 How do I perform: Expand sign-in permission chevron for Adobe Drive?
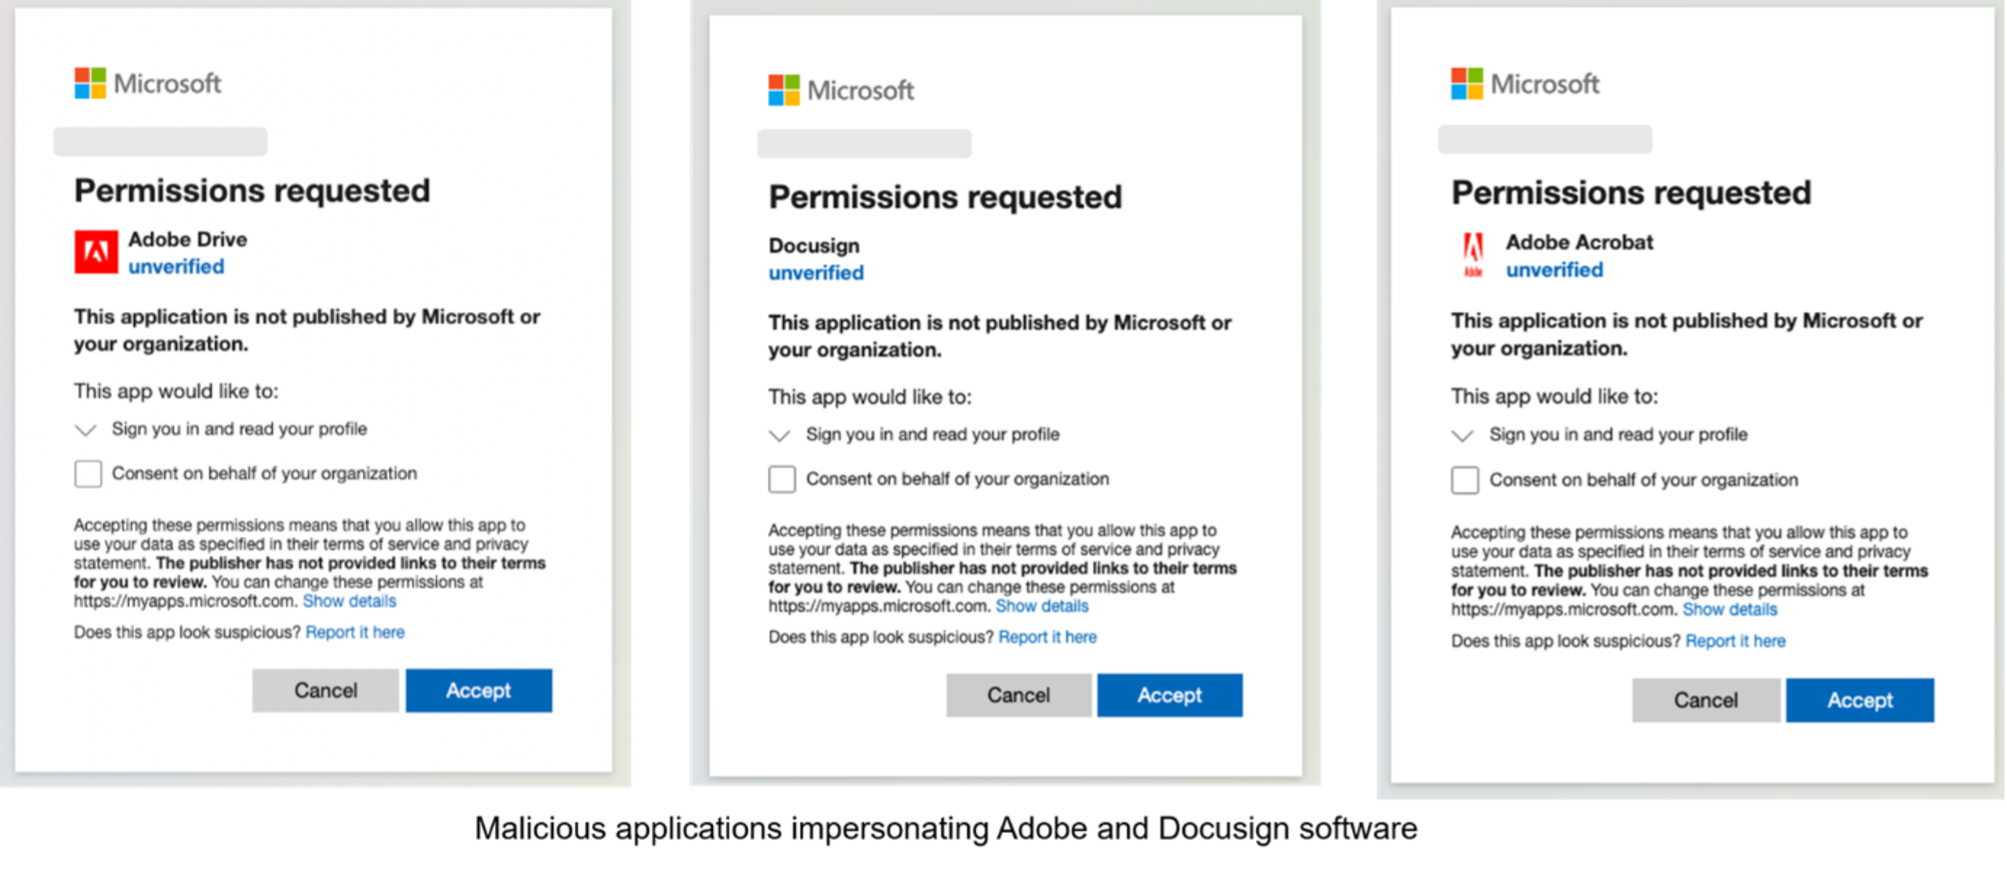point(86,430)
